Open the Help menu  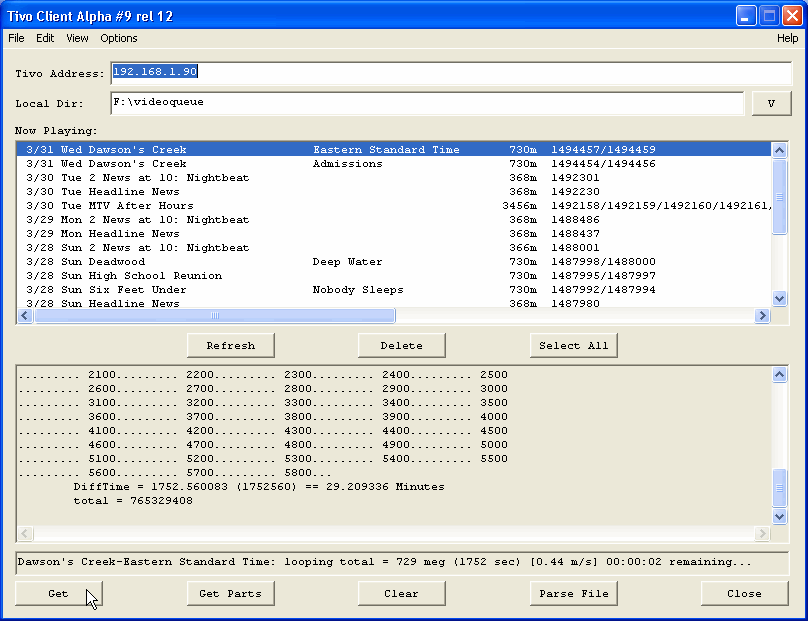coord(787,38)
